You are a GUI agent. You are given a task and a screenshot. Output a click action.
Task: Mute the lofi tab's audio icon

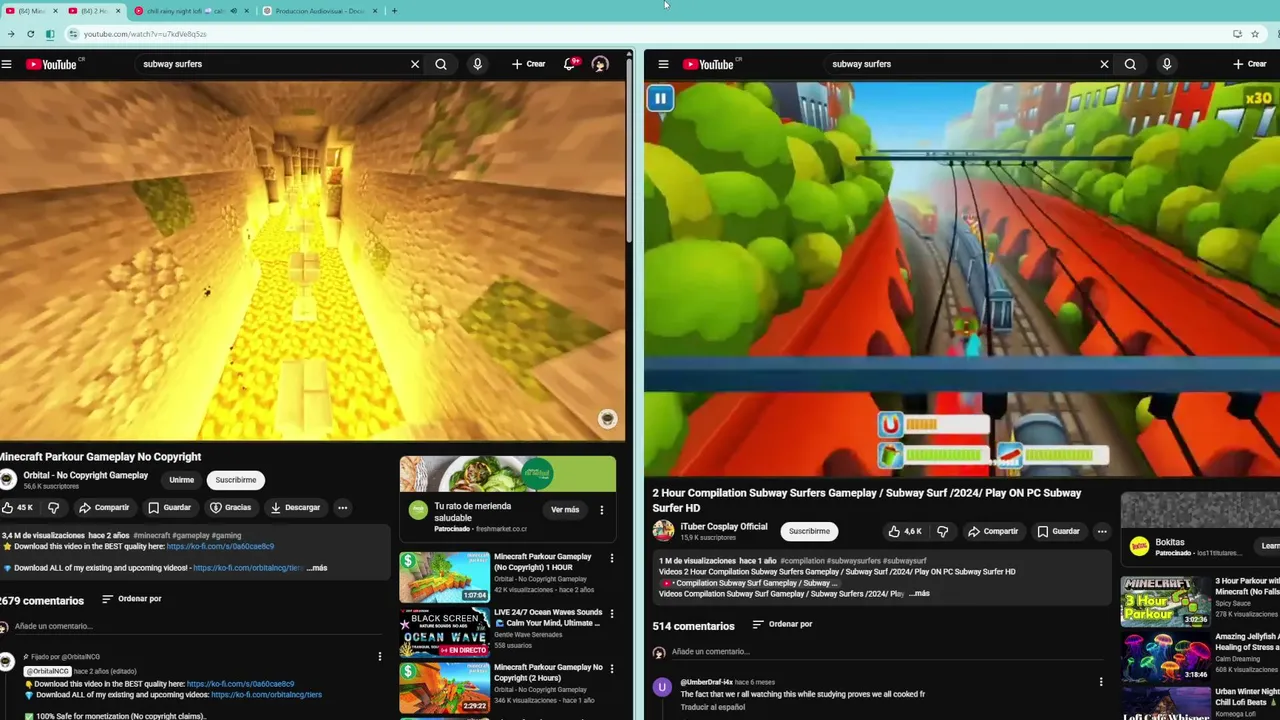click(x=233, y=11)
